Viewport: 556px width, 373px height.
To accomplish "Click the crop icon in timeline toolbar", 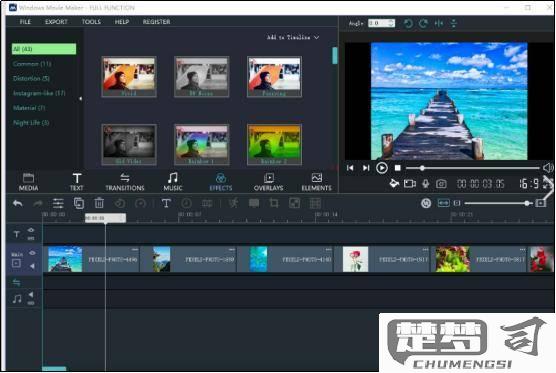I will point(274,203).
